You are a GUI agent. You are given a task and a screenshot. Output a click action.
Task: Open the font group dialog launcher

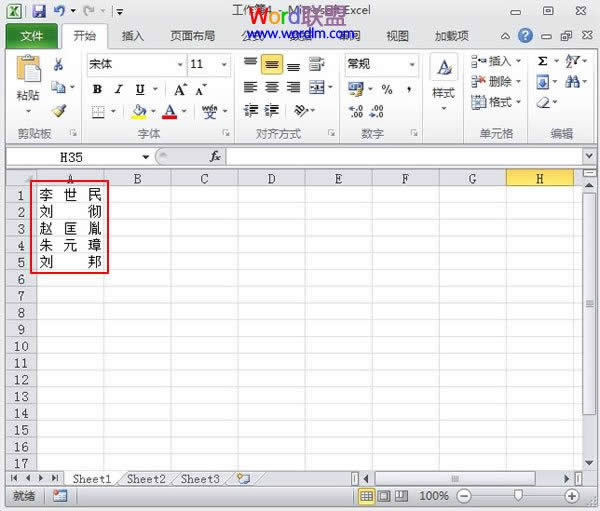[x=226, y=133]
